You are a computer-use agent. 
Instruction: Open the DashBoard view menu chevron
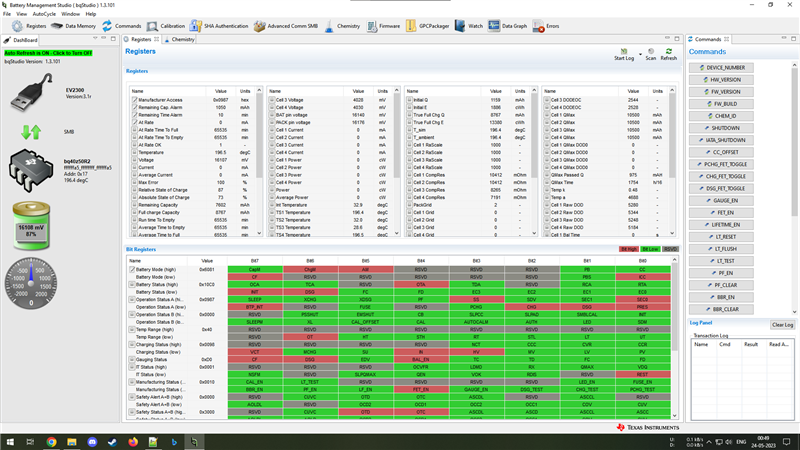95,39
